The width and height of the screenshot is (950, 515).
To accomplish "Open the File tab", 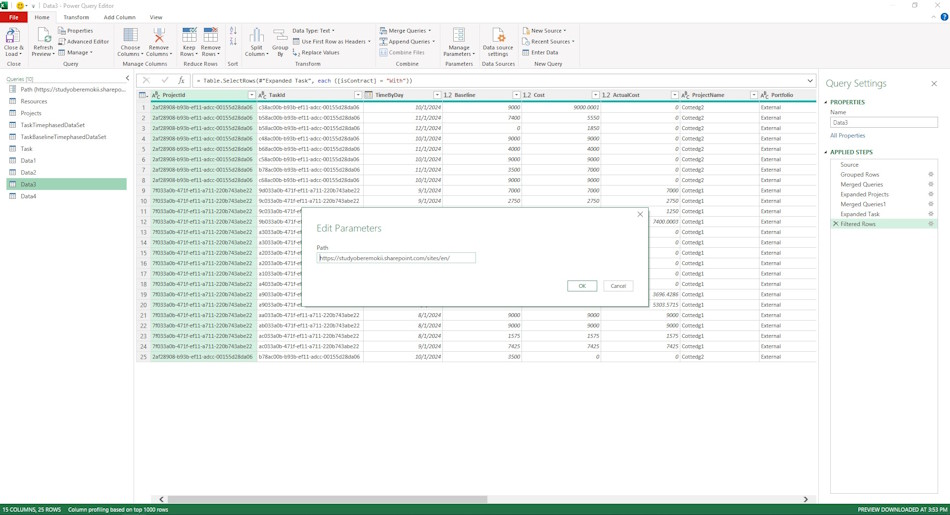I will pos(13,18).
